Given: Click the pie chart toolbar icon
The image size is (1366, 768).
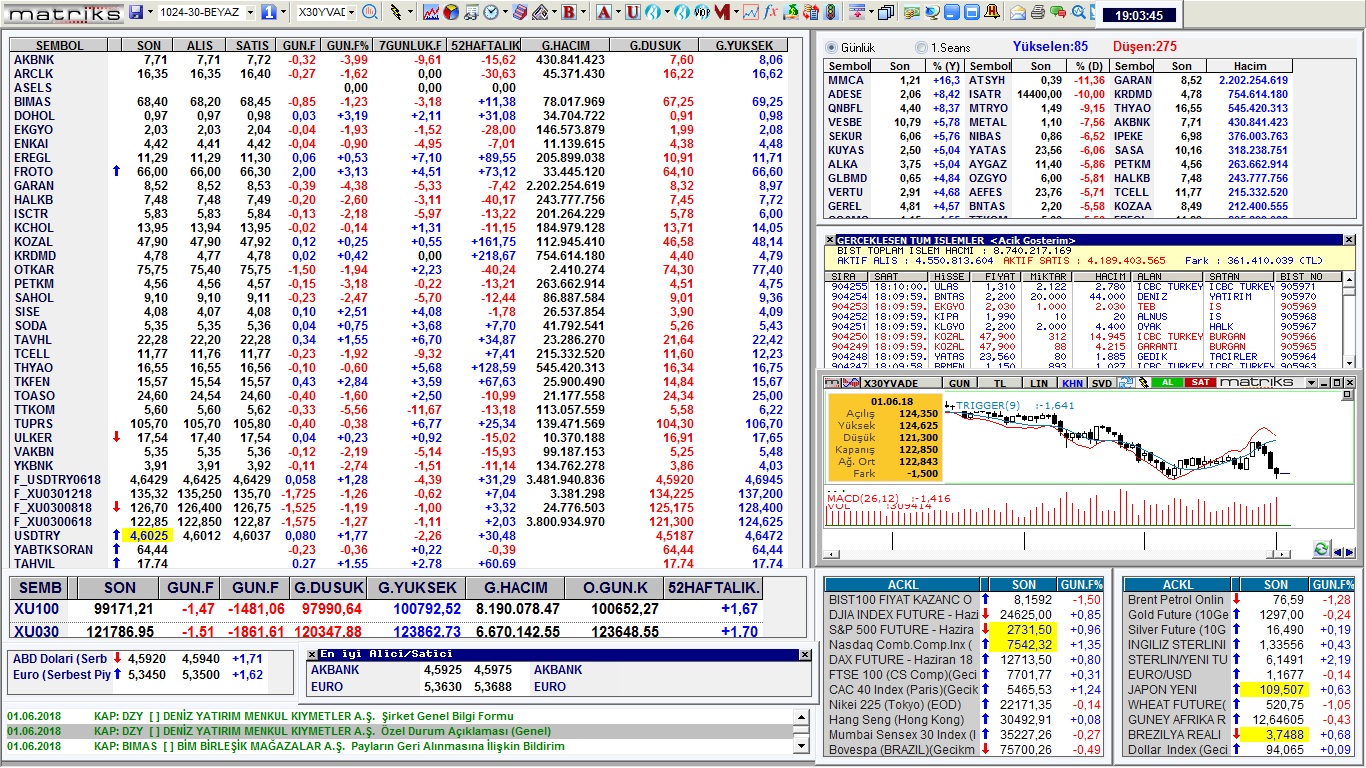Looking at the screenshot, I should click(451, 12).
